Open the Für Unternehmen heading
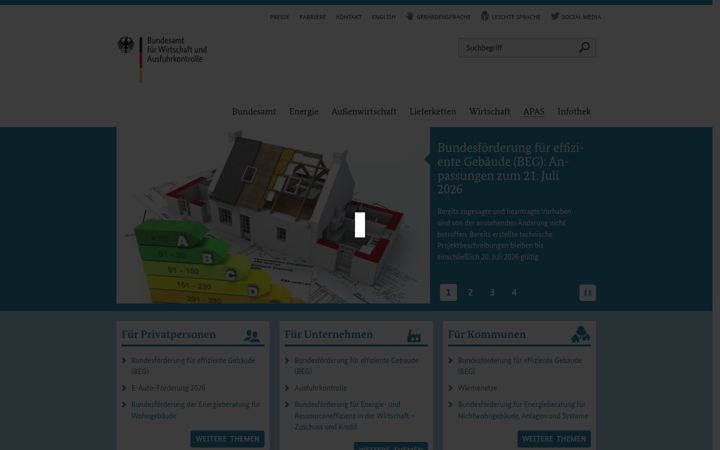This screenshot has width=720, height=450. (x=329, y=334)
